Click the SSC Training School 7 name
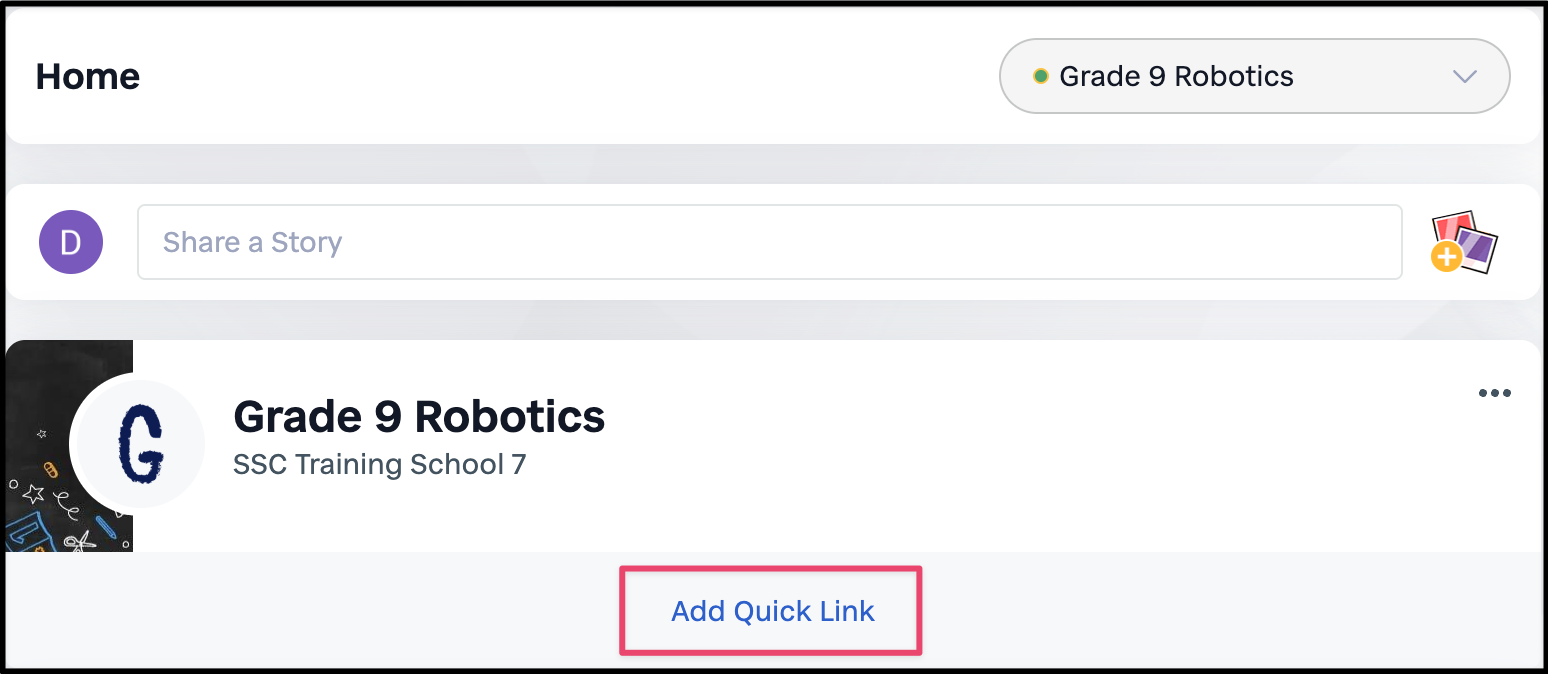This screenshot has width=1548, height=674. coord(379,464)
